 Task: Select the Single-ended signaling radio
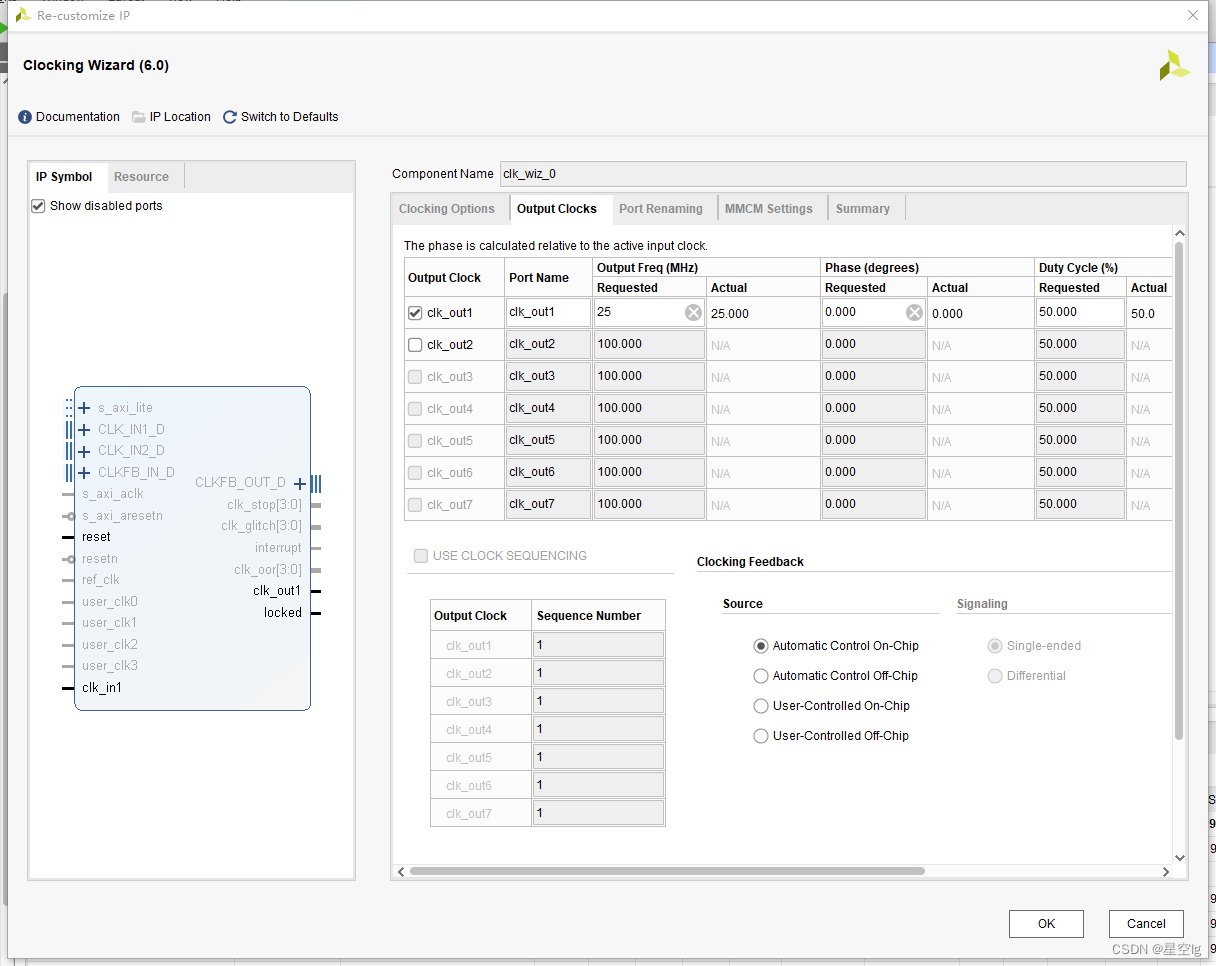tap(995, 646)
